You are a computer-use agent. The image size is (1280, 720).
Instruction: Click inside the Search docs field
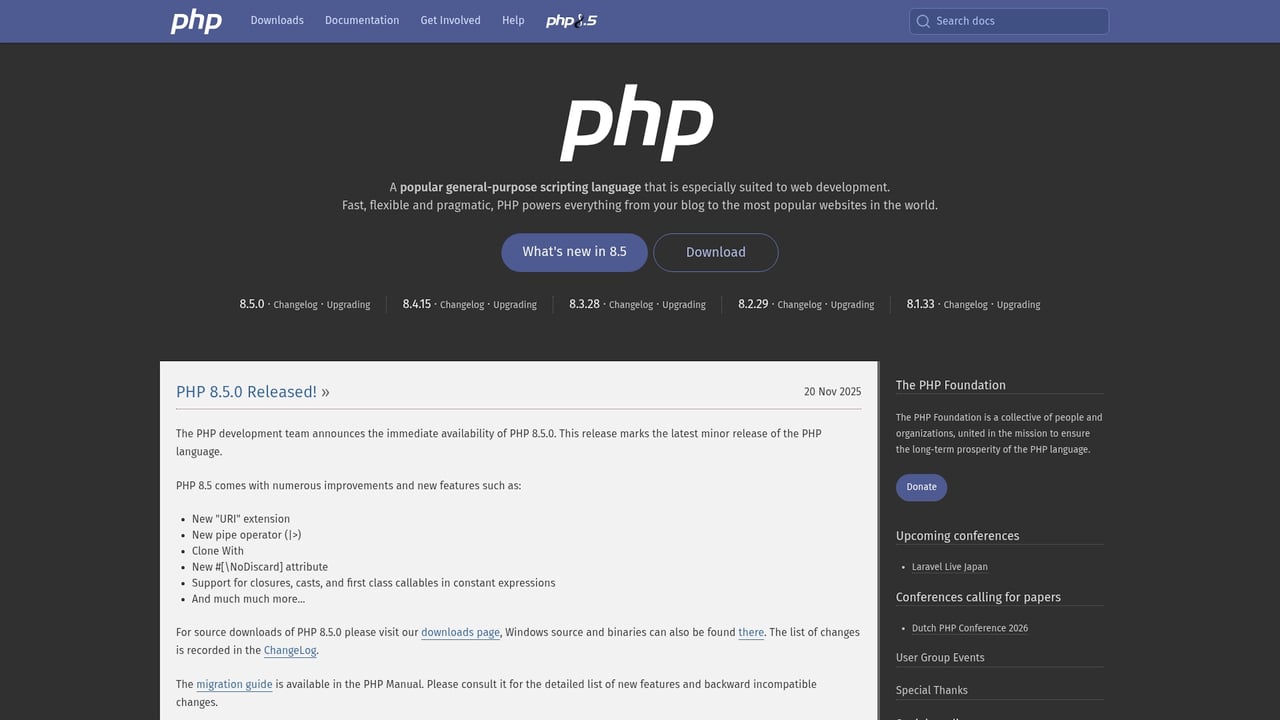[1008, 21]
